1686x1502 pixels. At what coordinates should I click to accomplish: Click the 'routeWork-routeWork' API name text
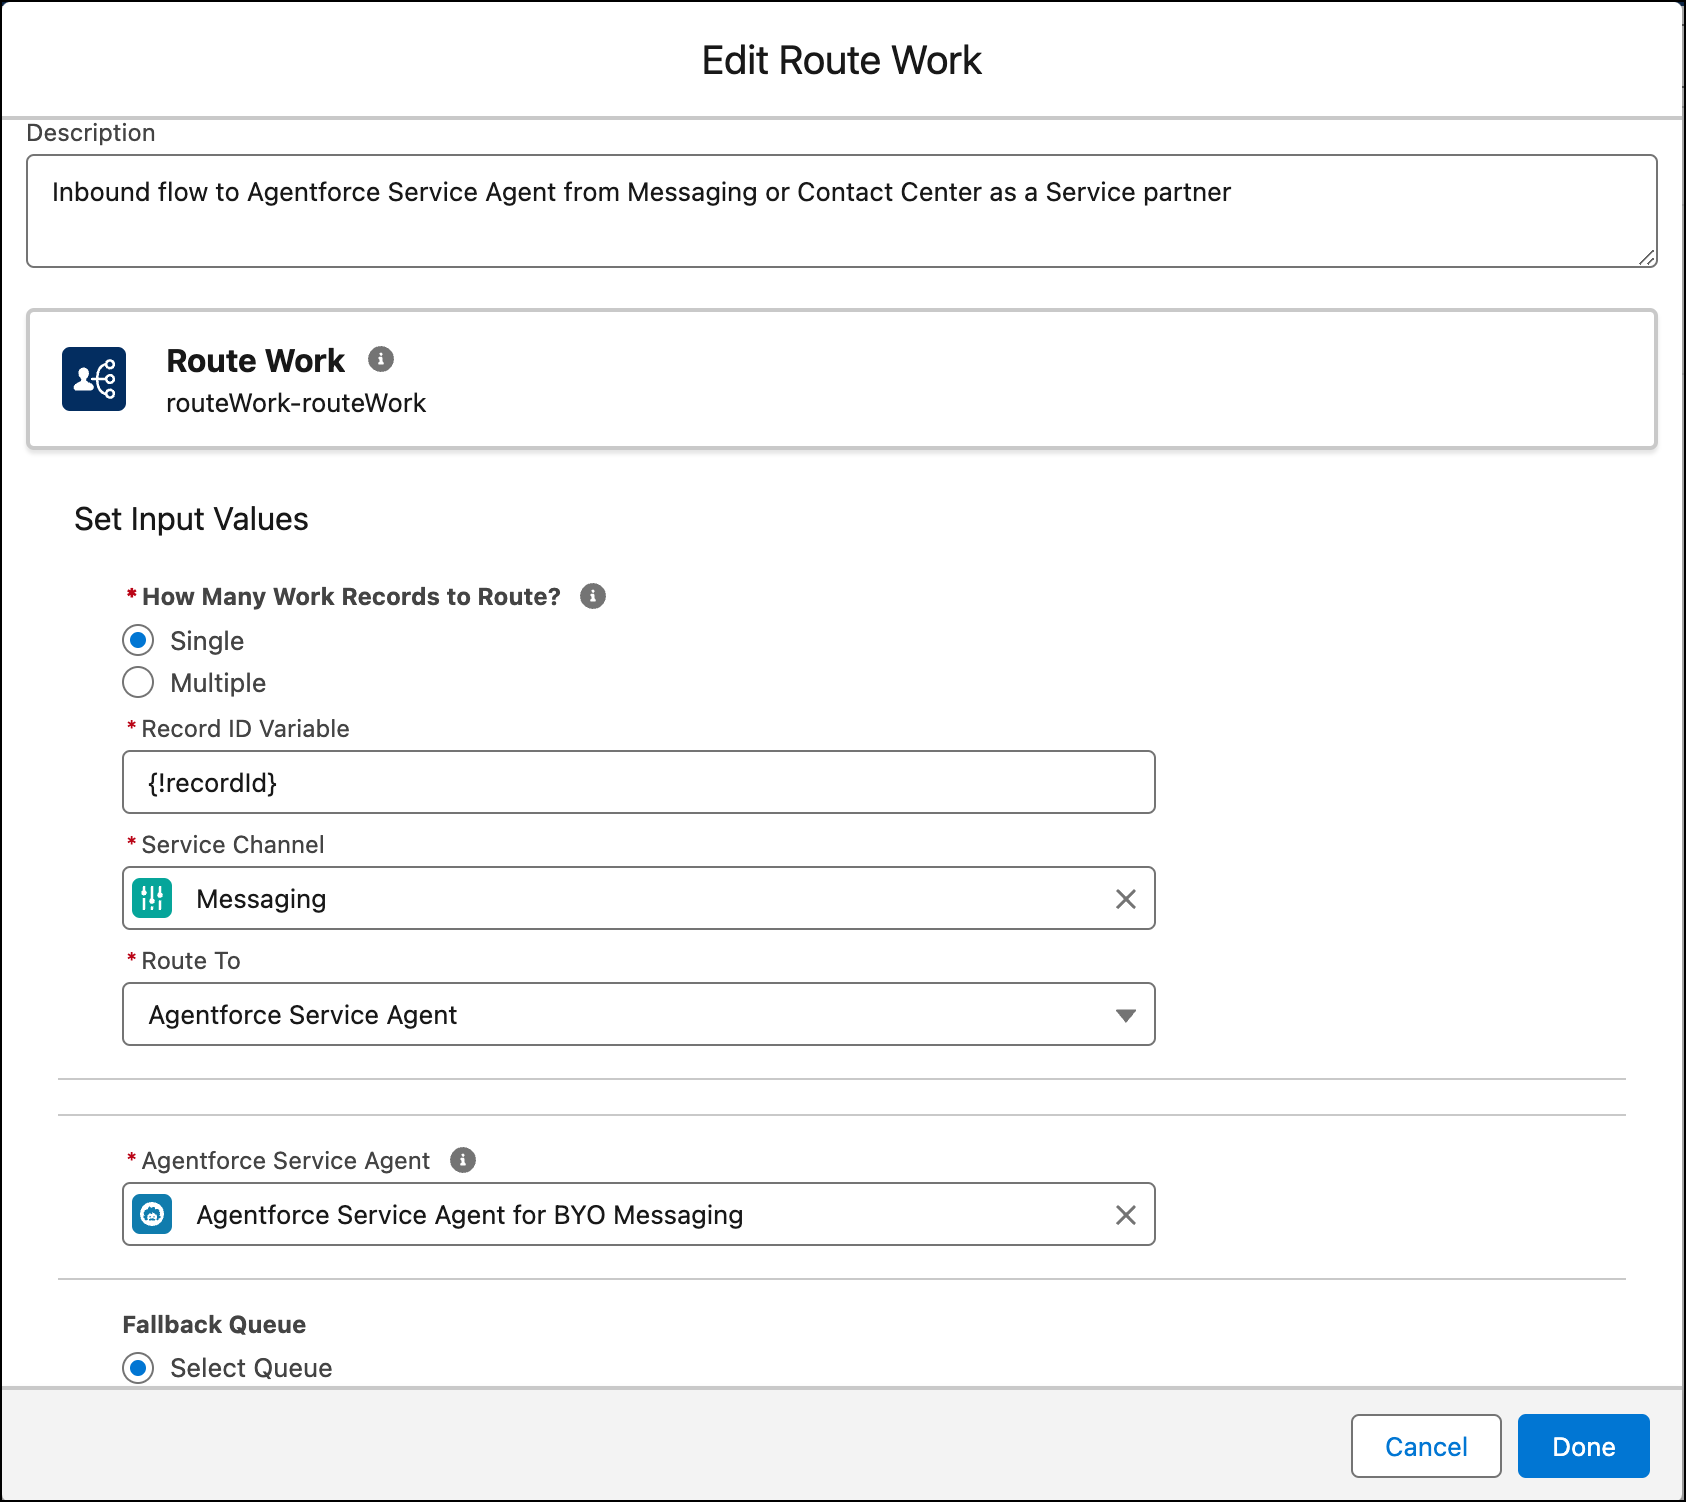coord(296,403)
